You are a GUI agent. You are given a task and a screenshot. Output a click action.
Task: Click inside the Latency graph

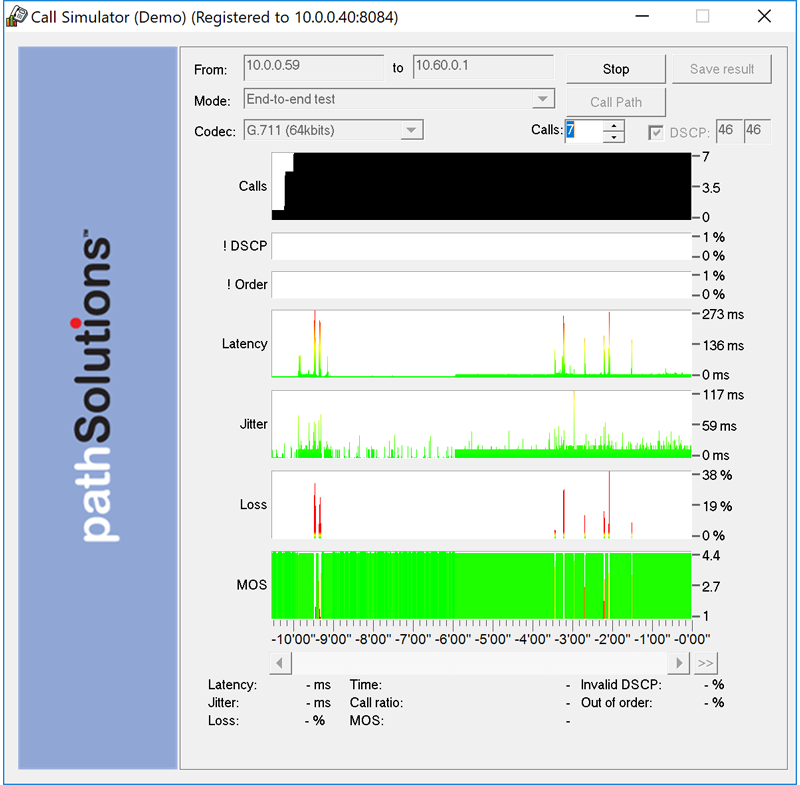point(481,343)
